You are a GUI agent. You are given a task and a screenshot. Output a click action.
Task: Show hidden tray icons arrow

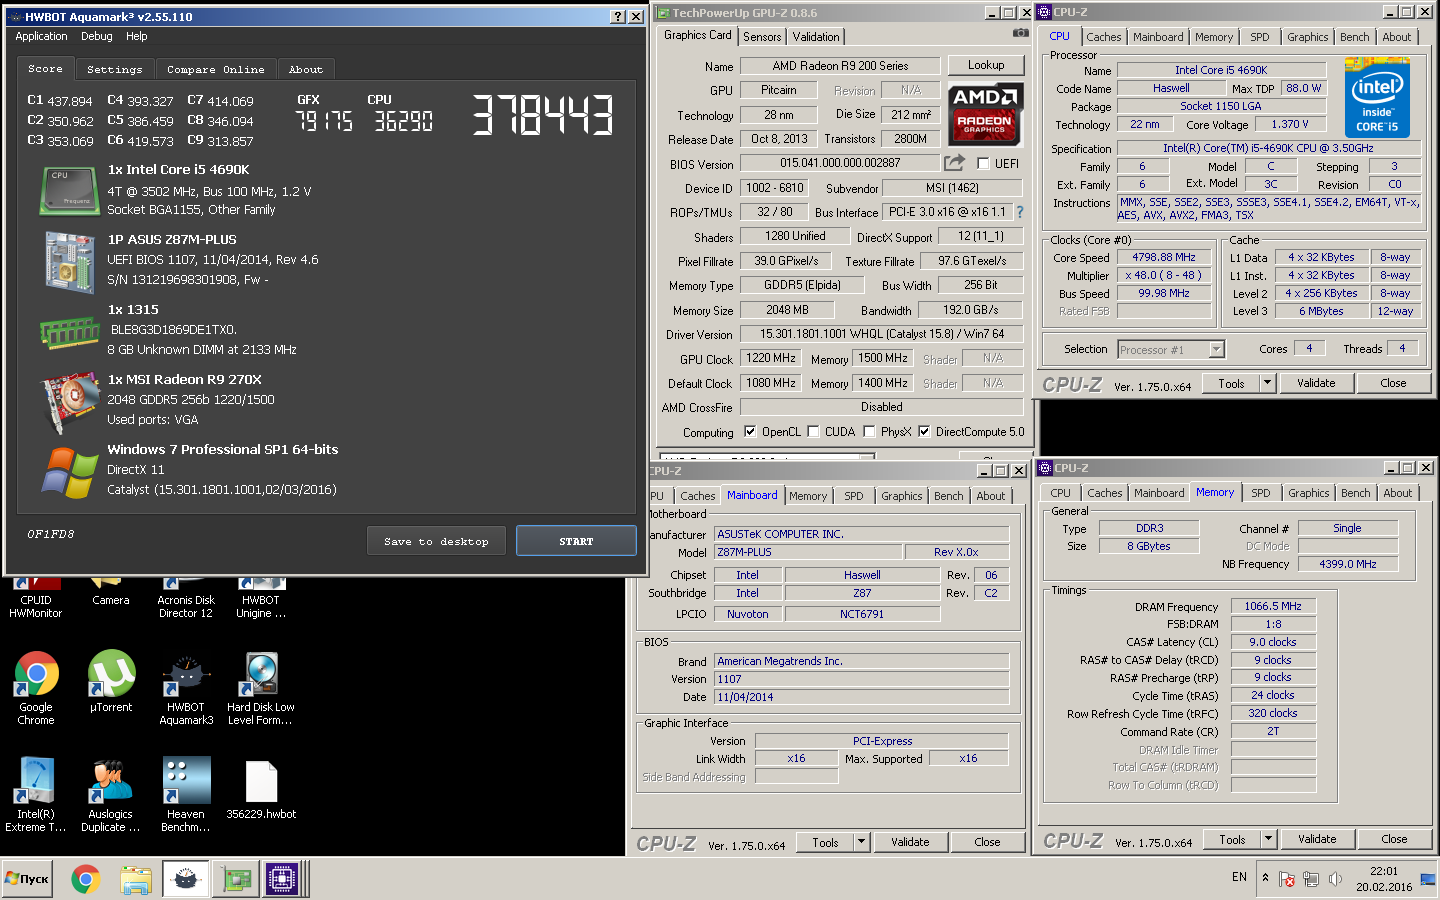coord(1265,878)
